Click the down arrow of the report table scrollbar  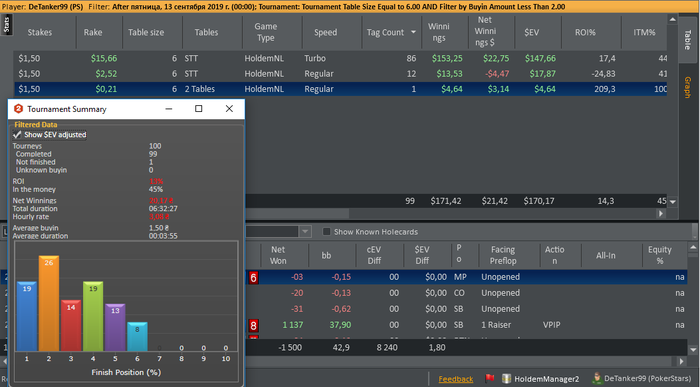pyautogui.click(x=673, y=202)
